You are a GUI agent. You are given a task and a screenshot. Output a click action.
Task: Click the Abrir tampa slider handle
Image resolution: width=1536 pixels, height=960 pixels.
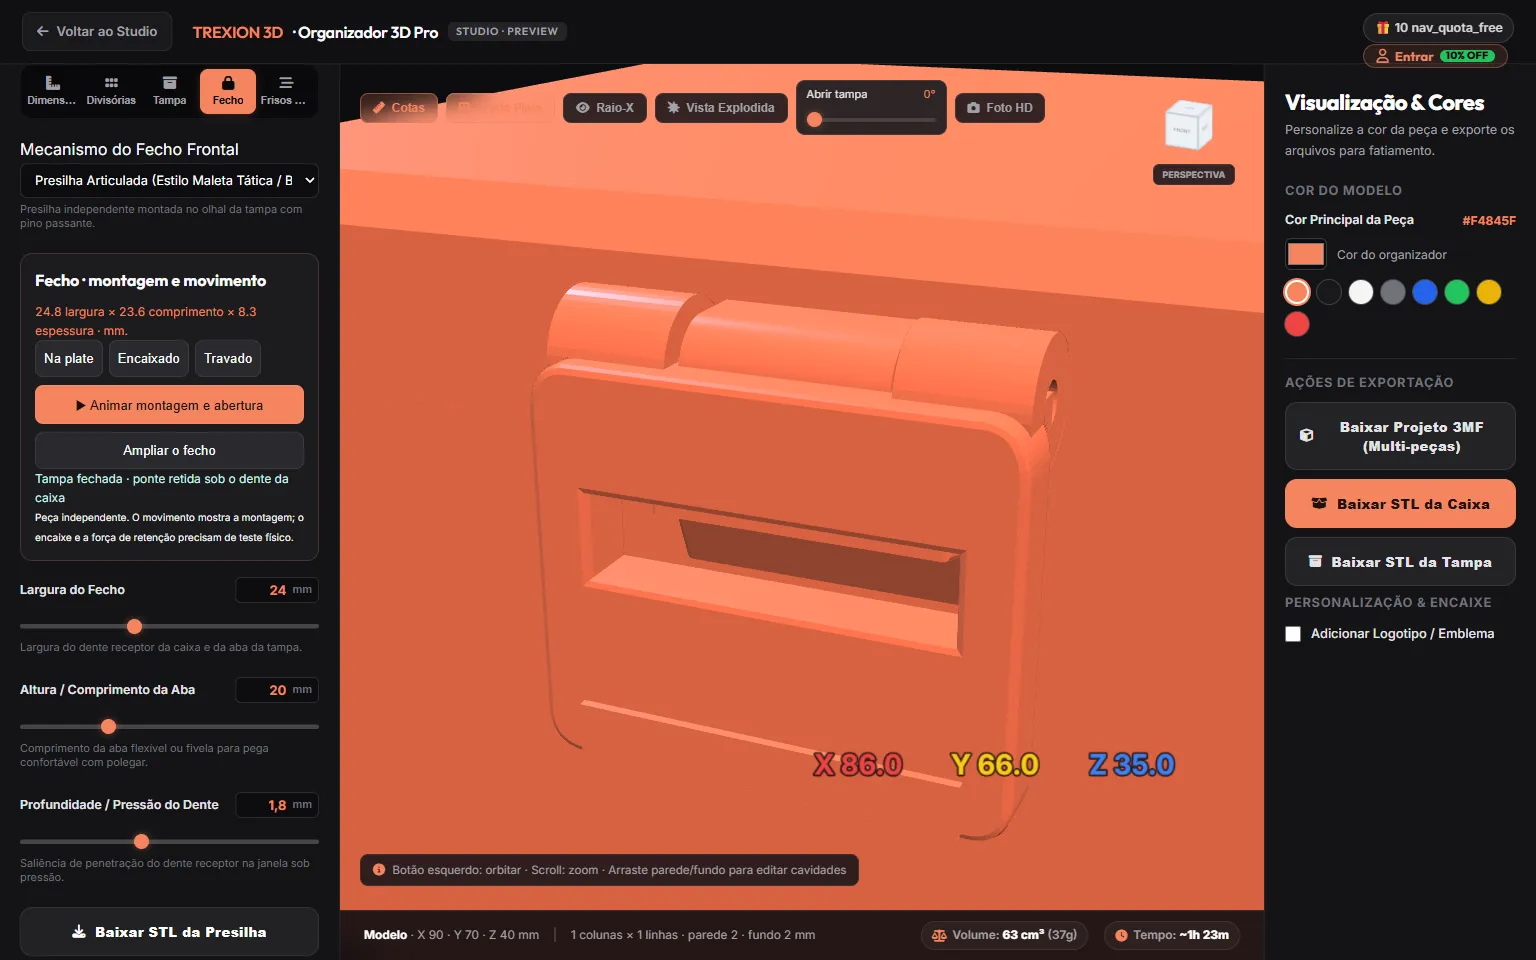pyautogui.click(x=815, y=120)
